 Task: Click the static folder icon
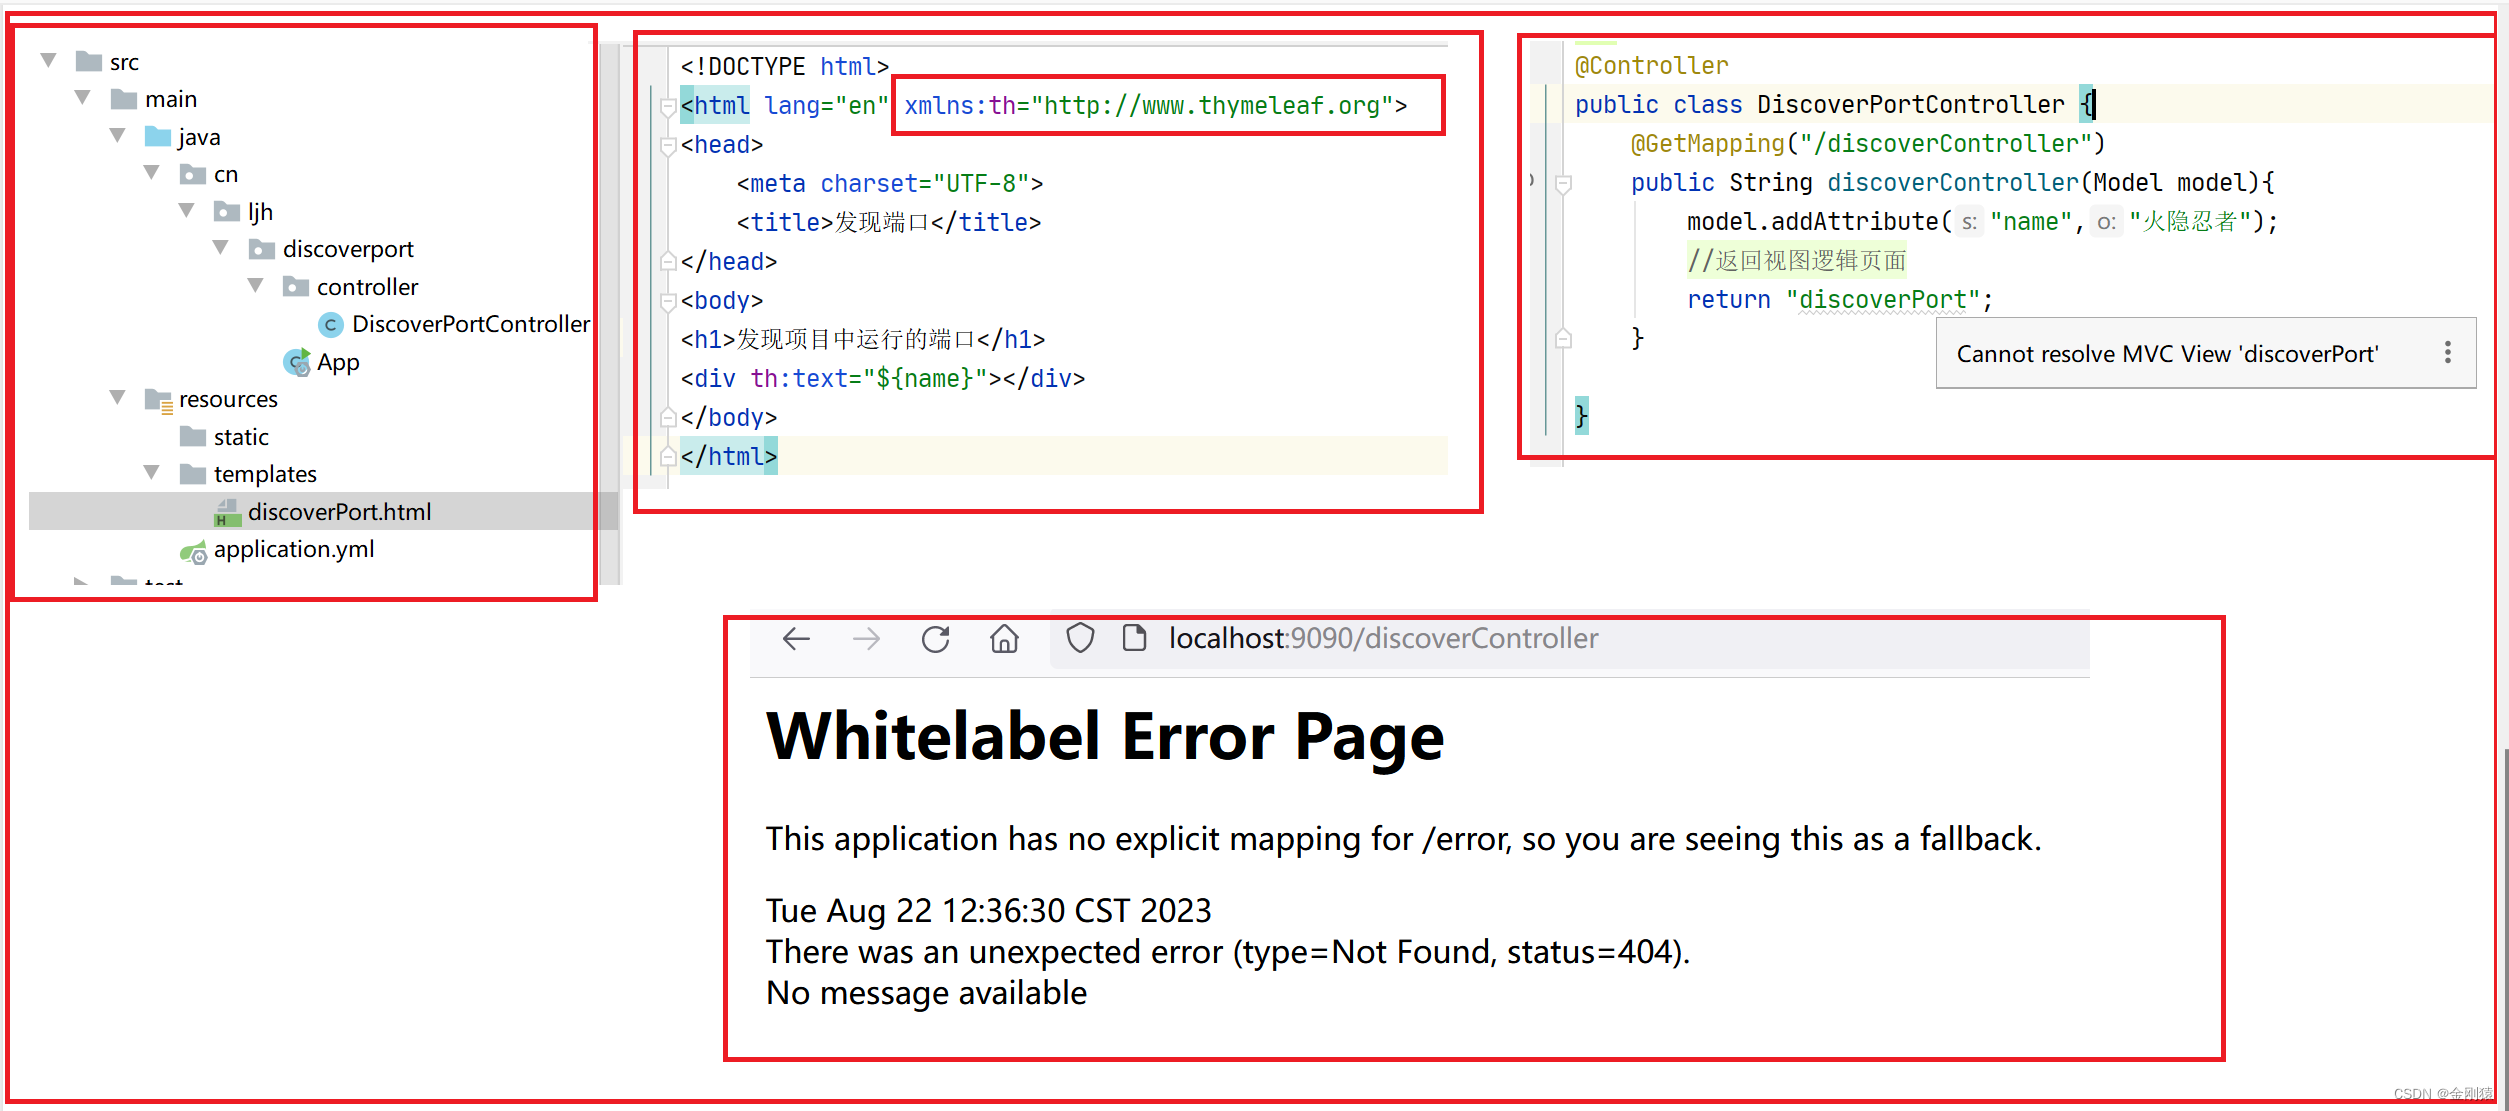click(x=193, y=436)
